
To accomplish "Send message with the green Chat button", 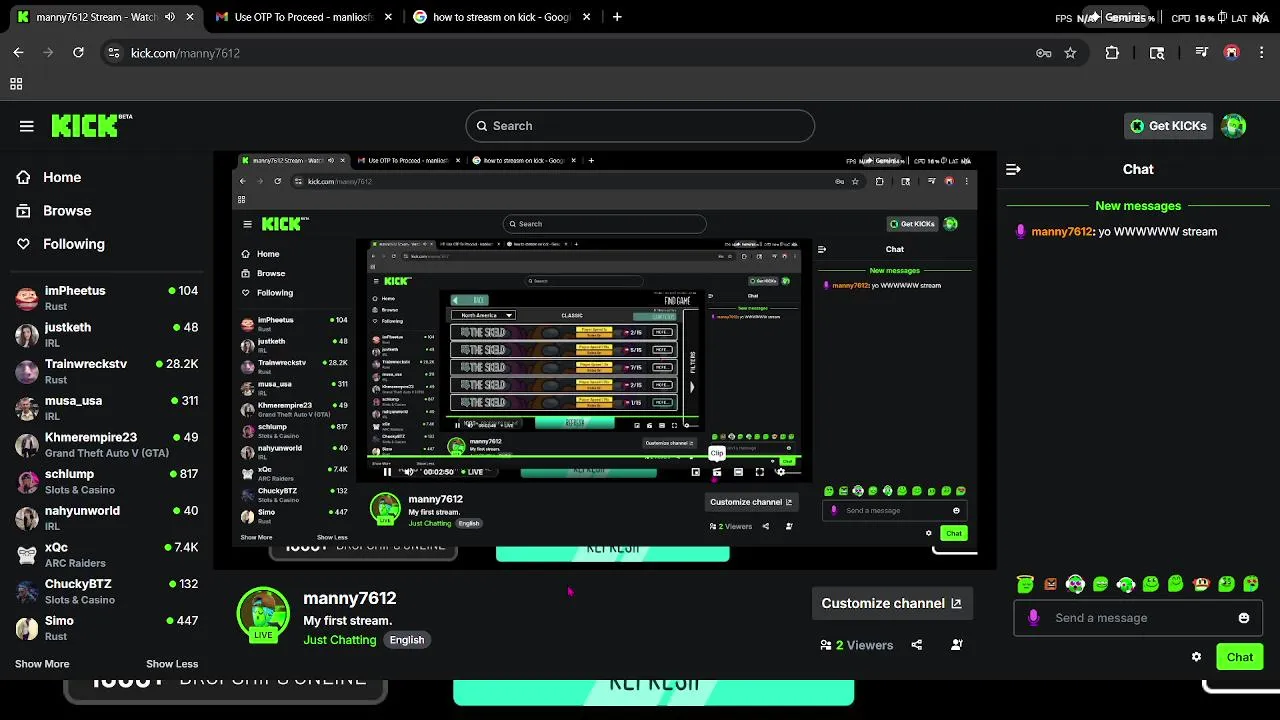I will [x=1240, y=657].
